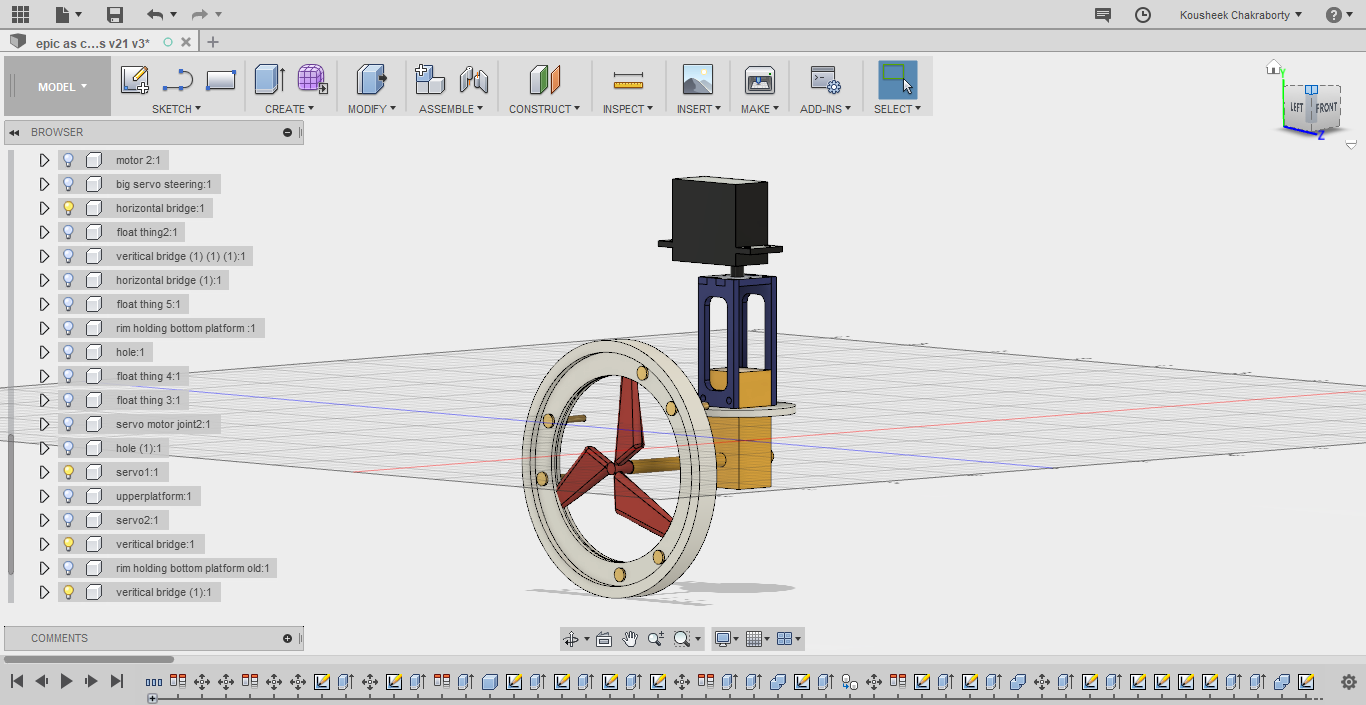Show the motor 2:1 component
The height and width of the screenshot is (705, 1366).
click(67, 160)
